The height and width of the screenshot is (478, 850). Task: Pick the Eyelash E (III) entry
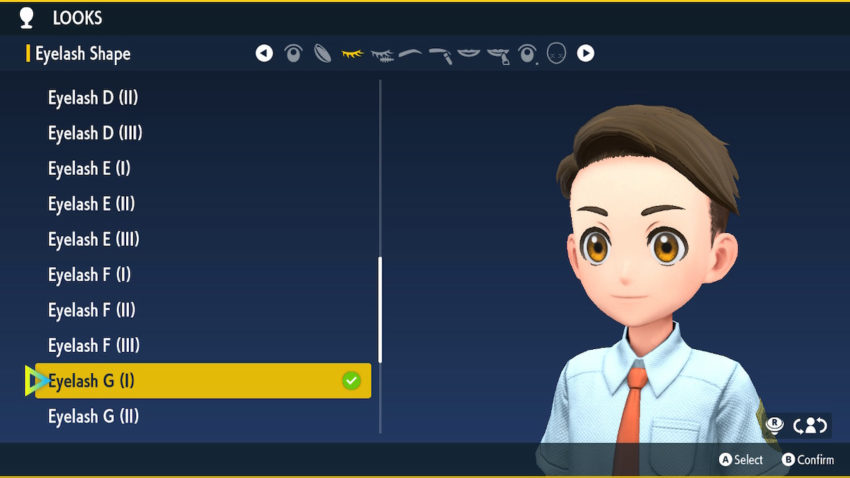[x=94, y=240]
